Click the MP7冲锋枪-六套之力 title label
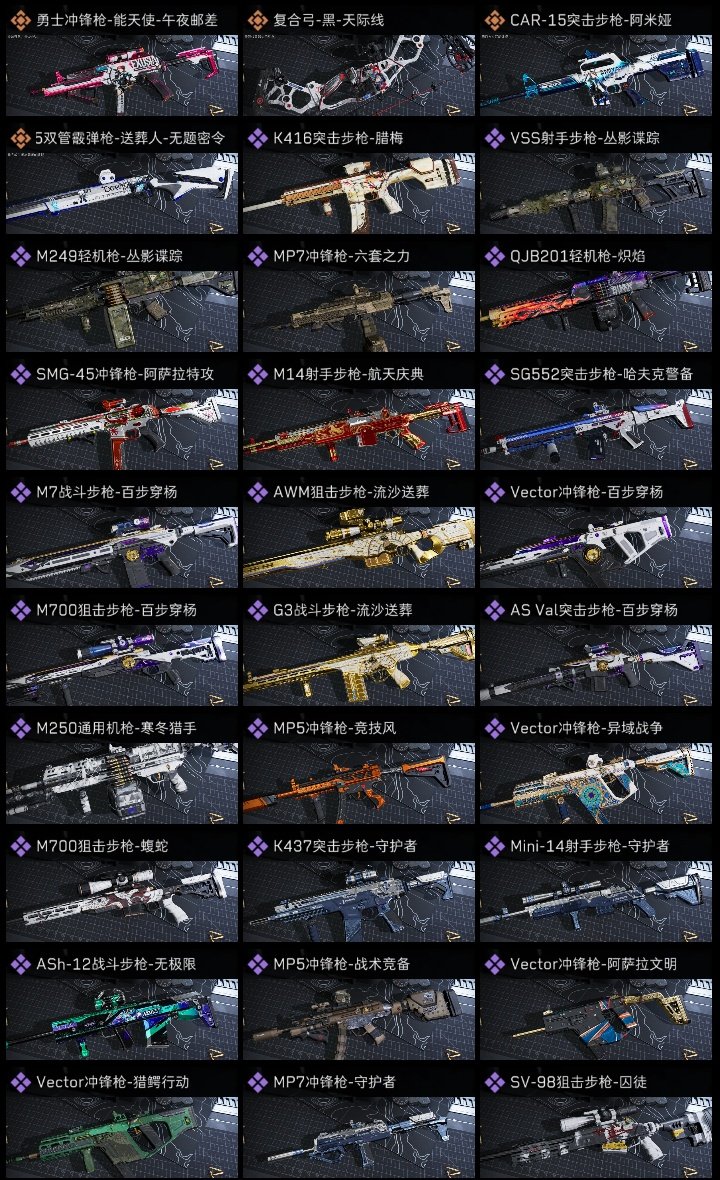This screenshot has width=720, height=1180. [x=341, y=256]
